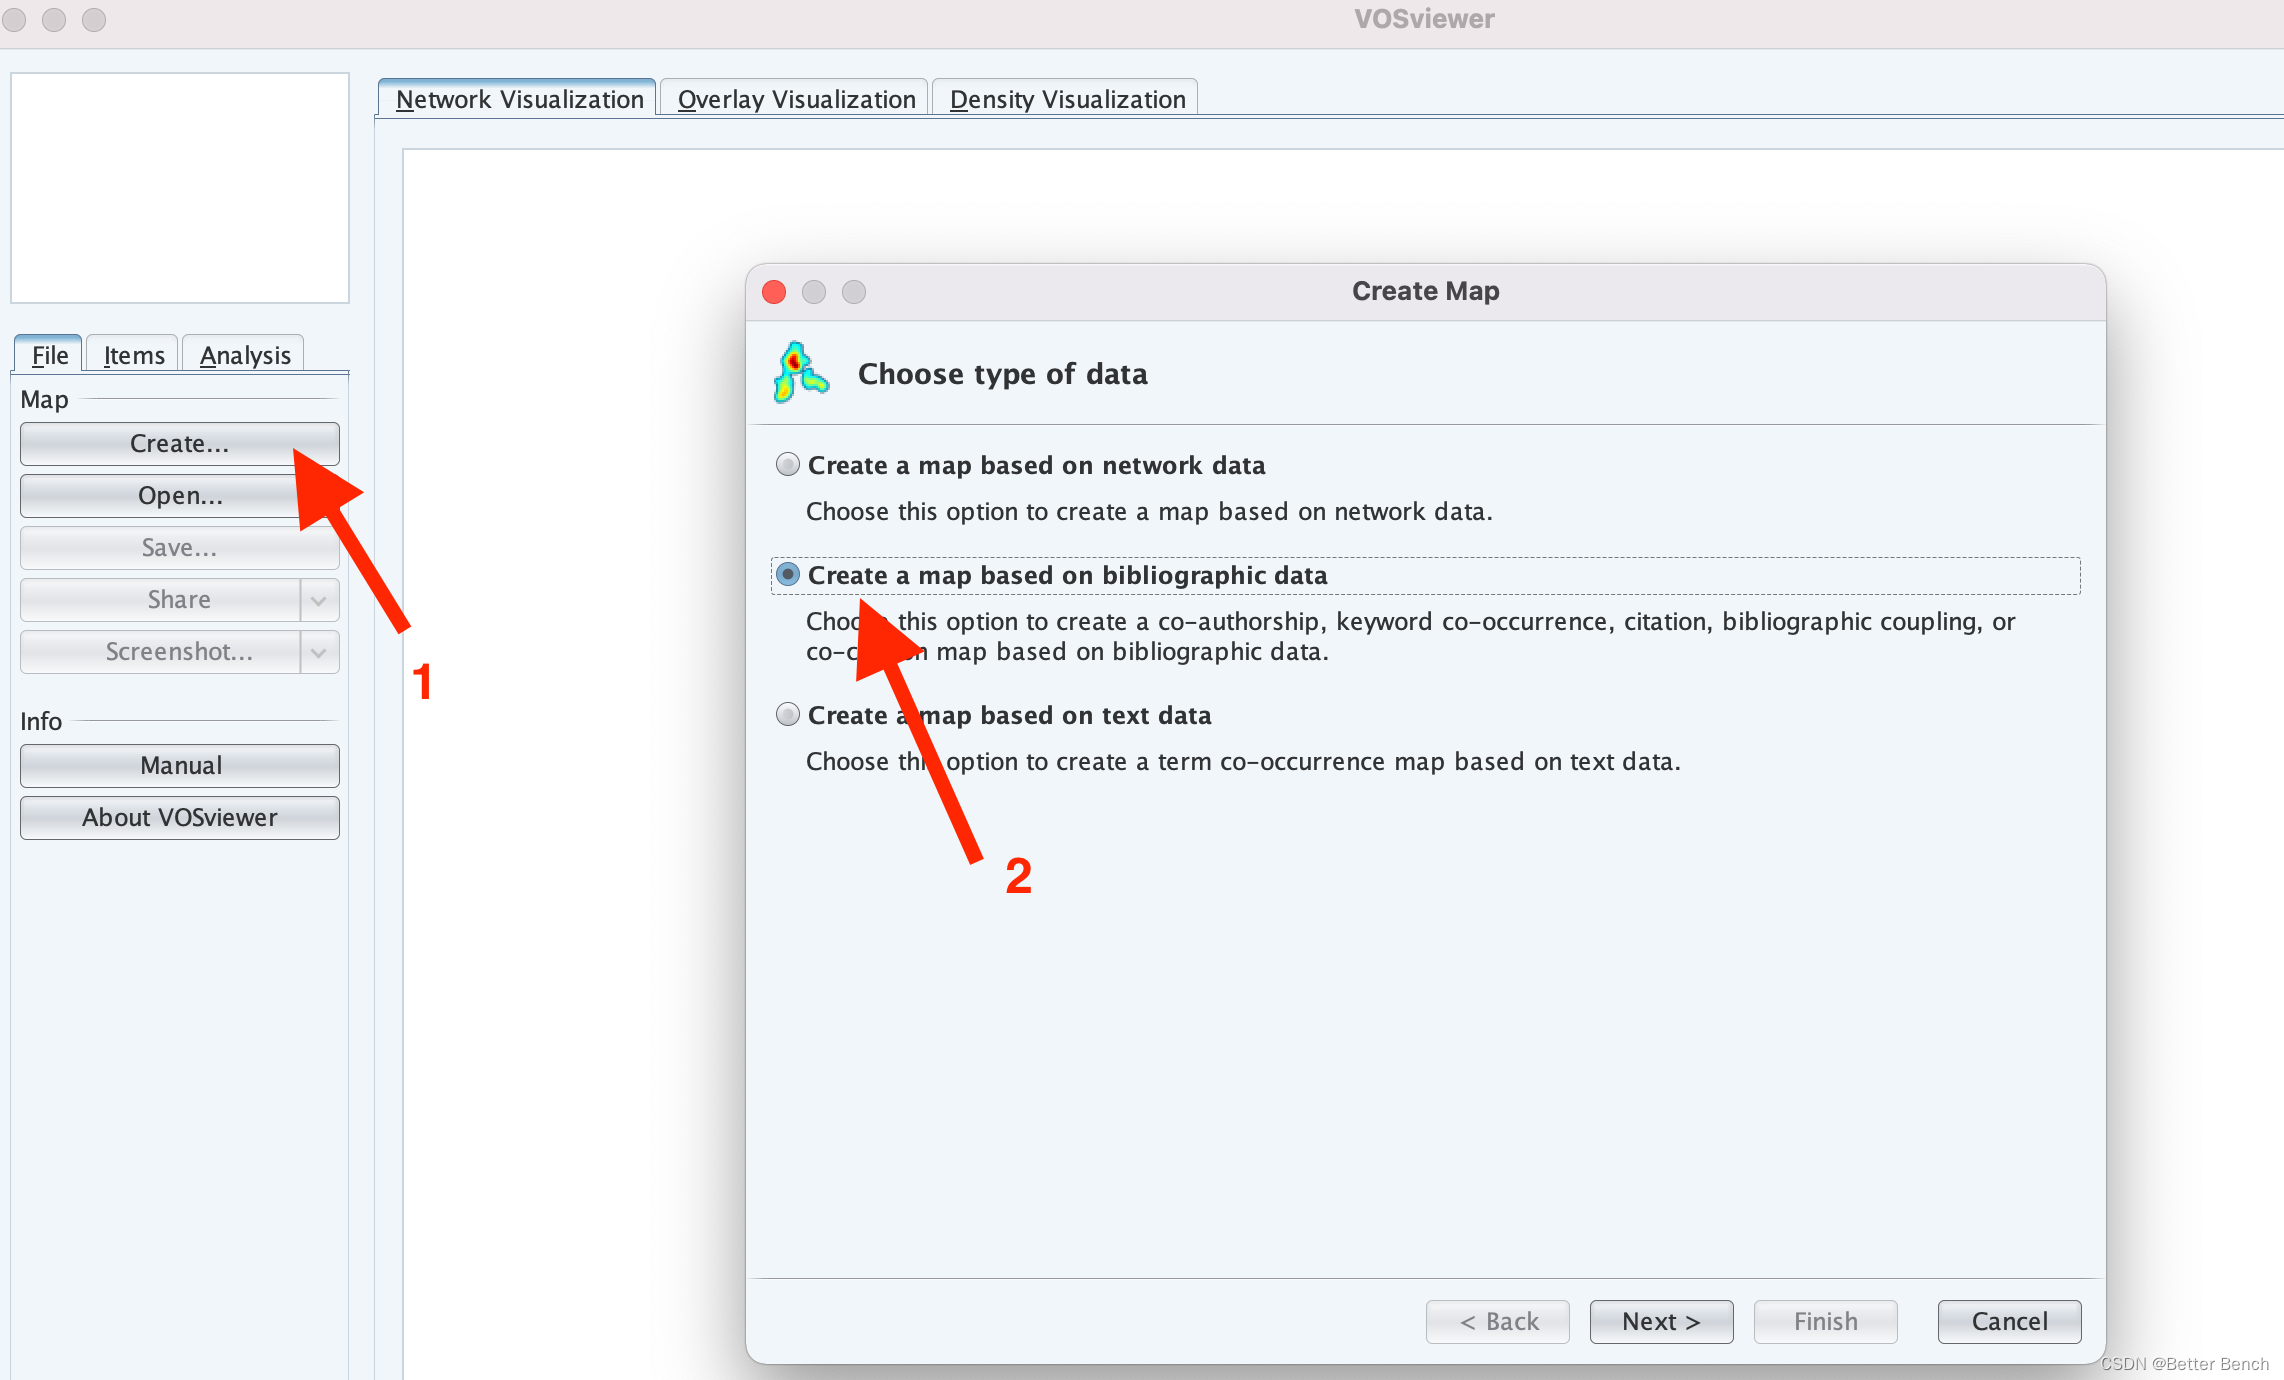Screen dimensions: 2284x1380
Task: Open the Items tab
Action: (134, 355)
